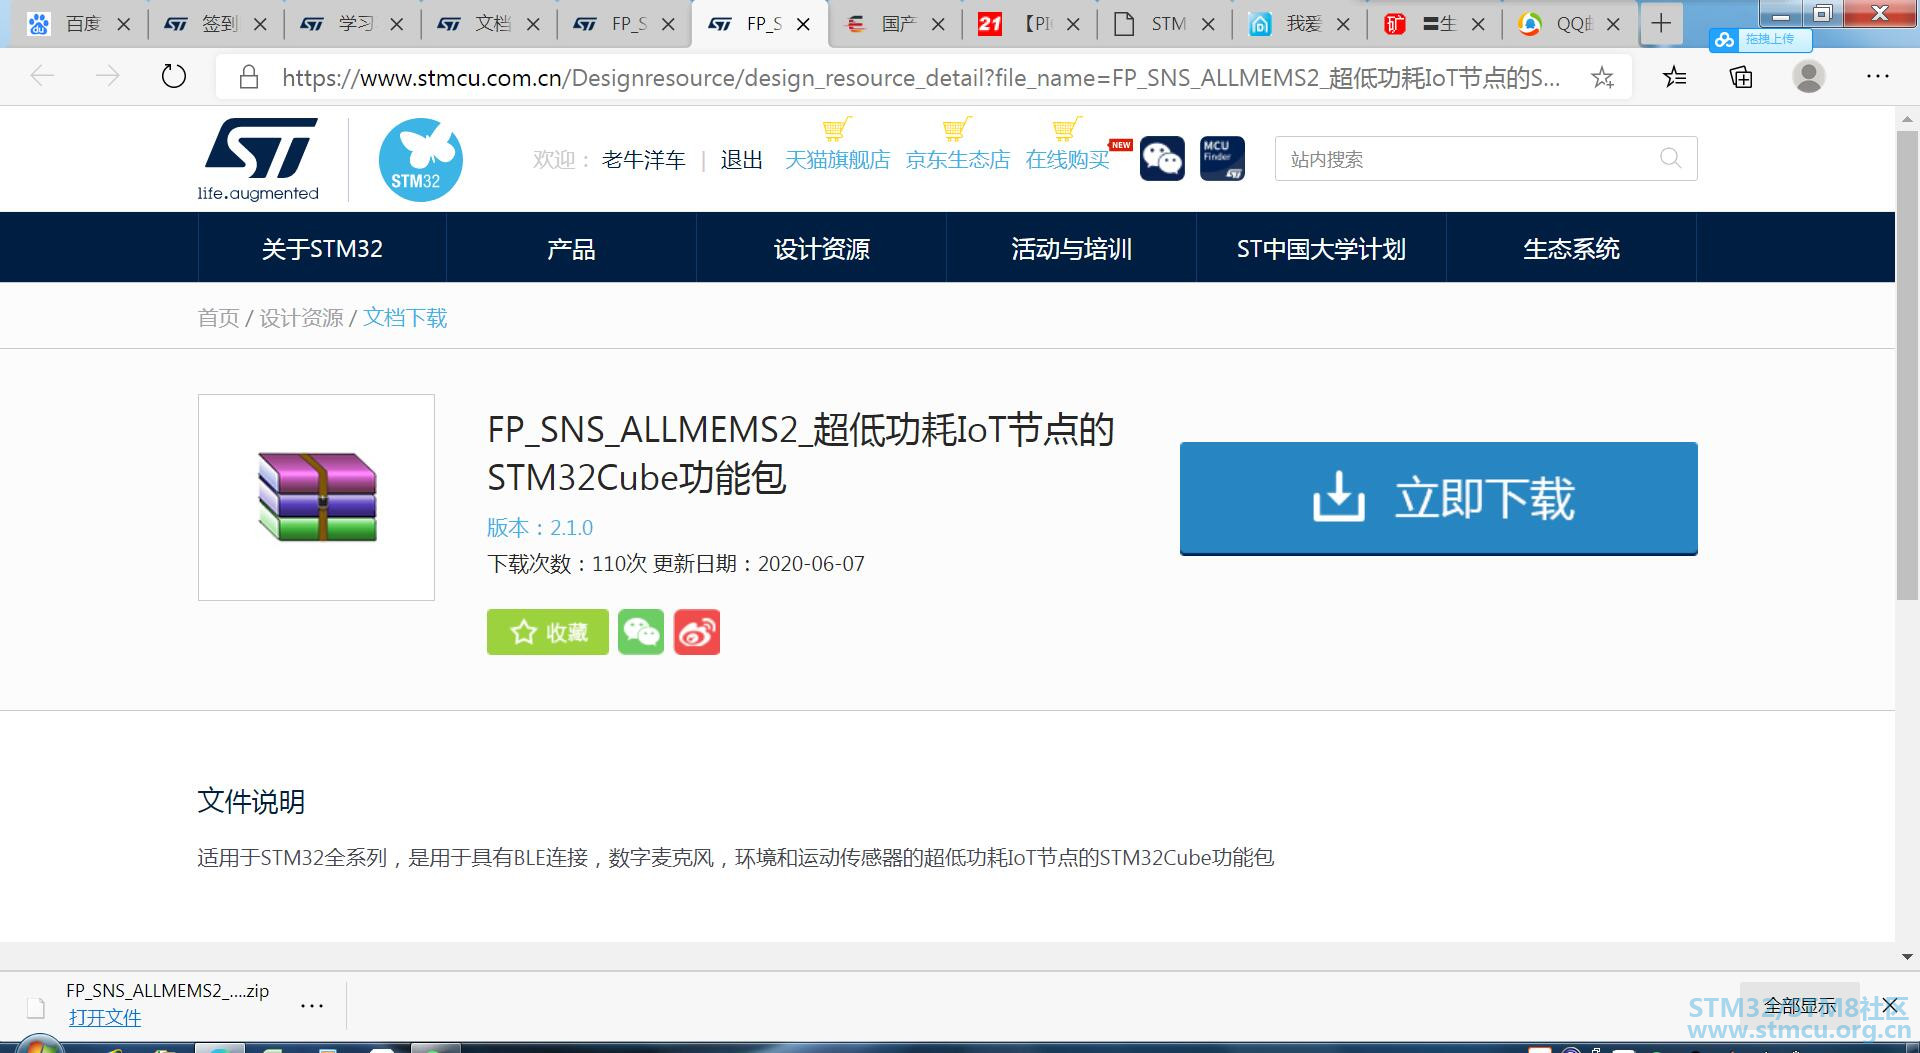Viewport: 1920px width, 1053px height.
Task: Open the 在线购买 link
Action: coord(1067,160)
